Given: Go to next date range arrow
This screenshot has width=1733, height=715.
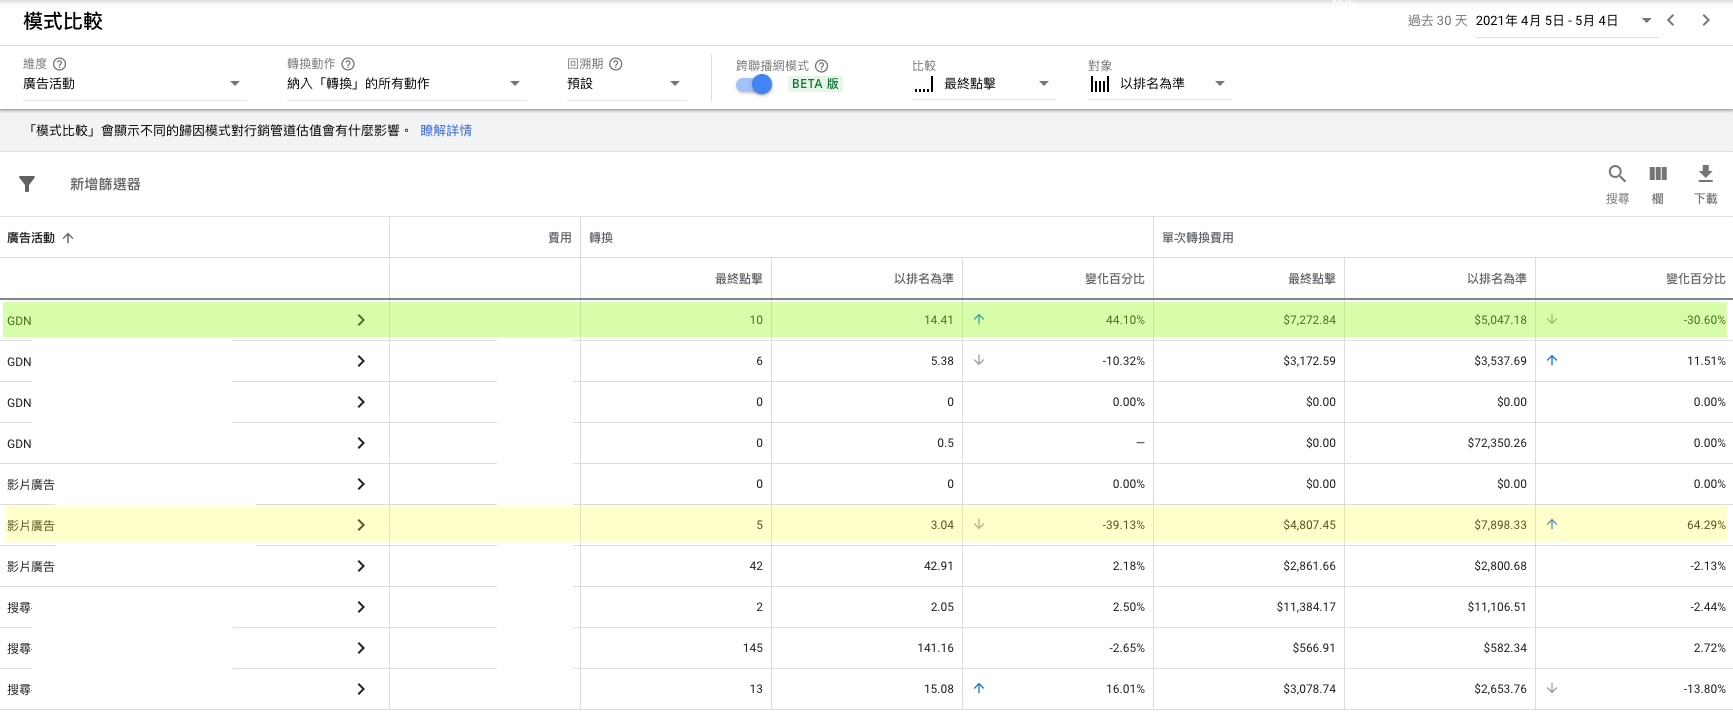Looking at the screenshot, I should point(1706,20).
